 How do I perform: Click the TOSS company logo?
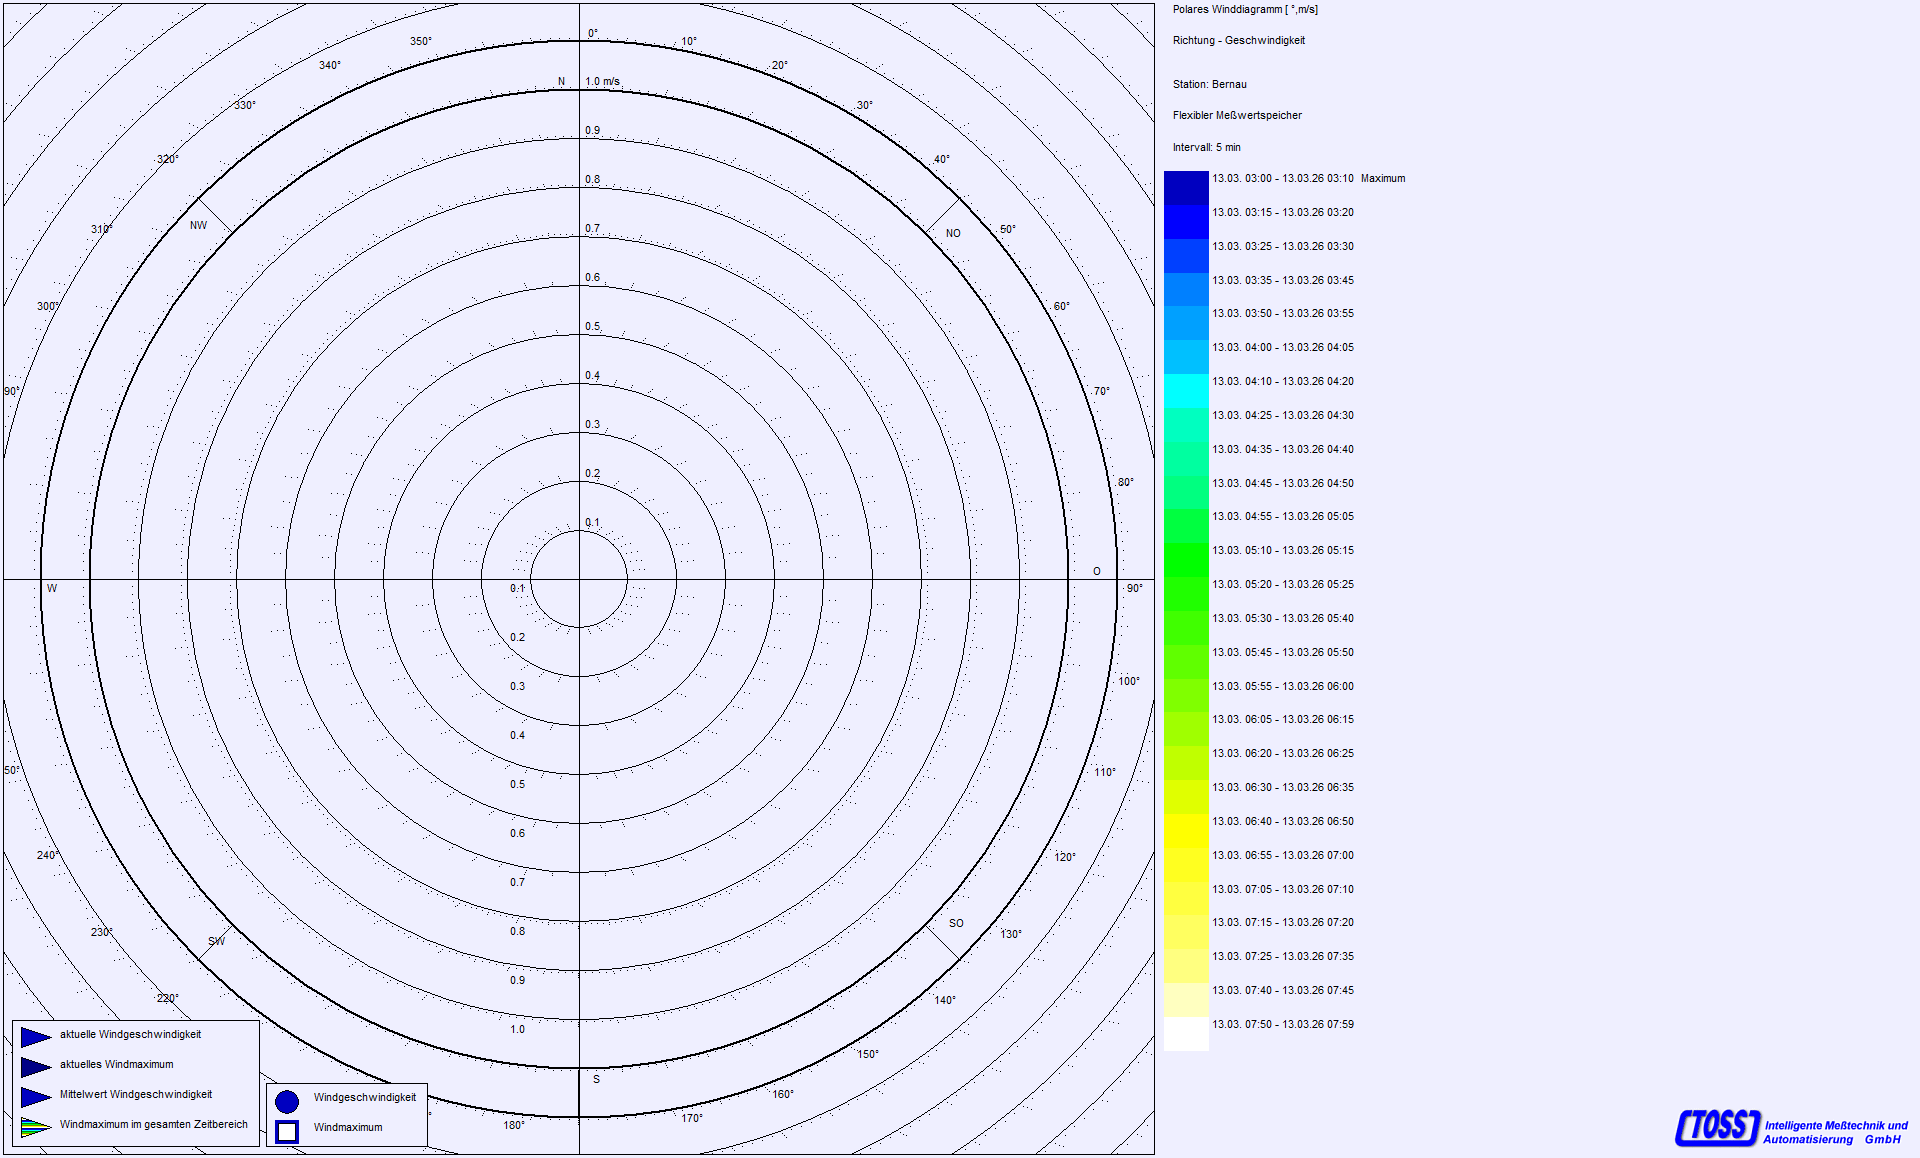tap(1717, 1127)
